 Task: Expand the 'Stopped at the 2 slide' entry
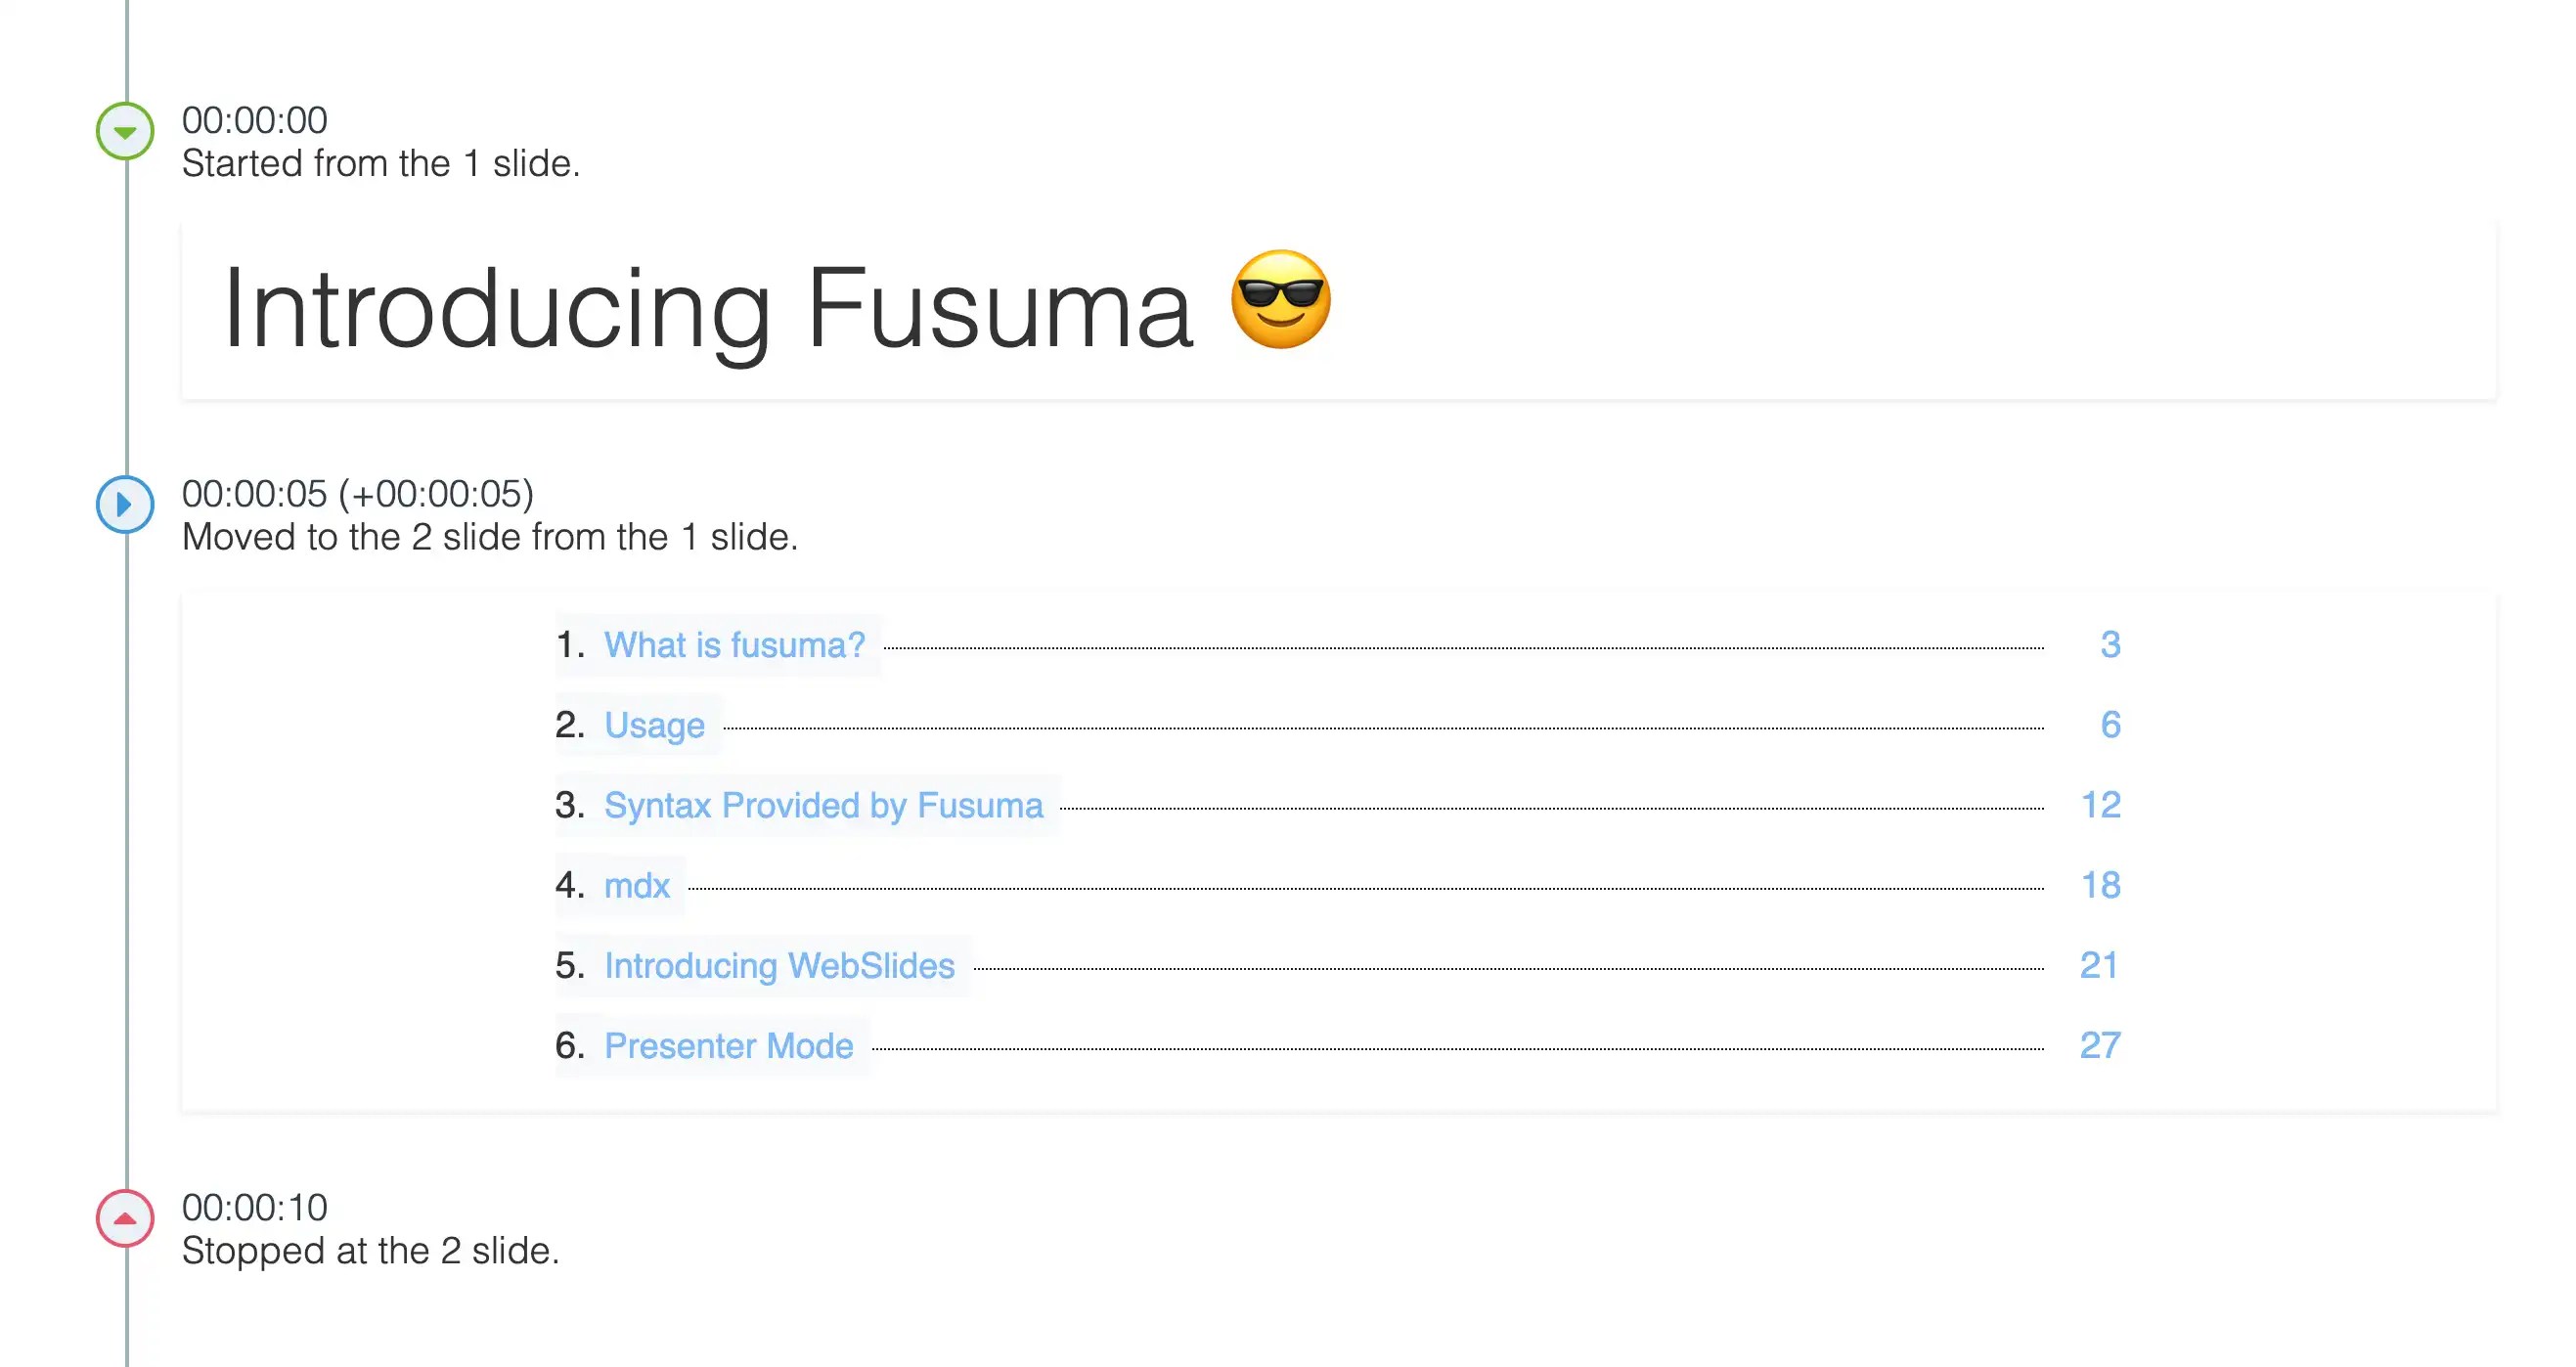[124, 1218]
